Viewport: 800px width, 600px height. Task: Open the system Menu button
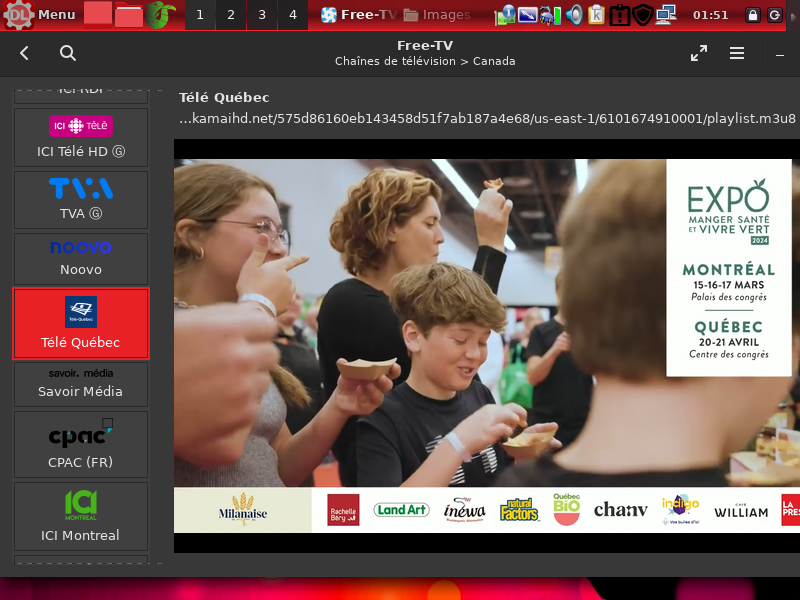click(x=40, y=15)
